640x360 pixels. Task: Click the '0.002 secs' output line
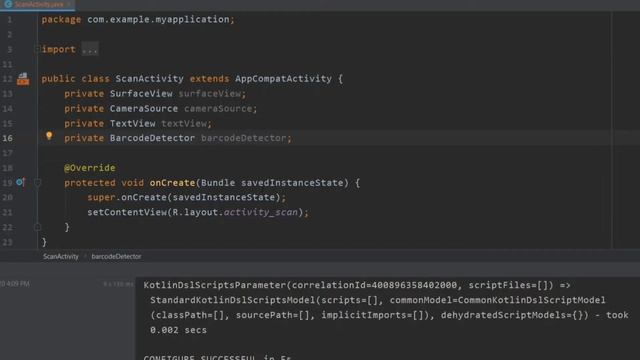click(178, 330)
